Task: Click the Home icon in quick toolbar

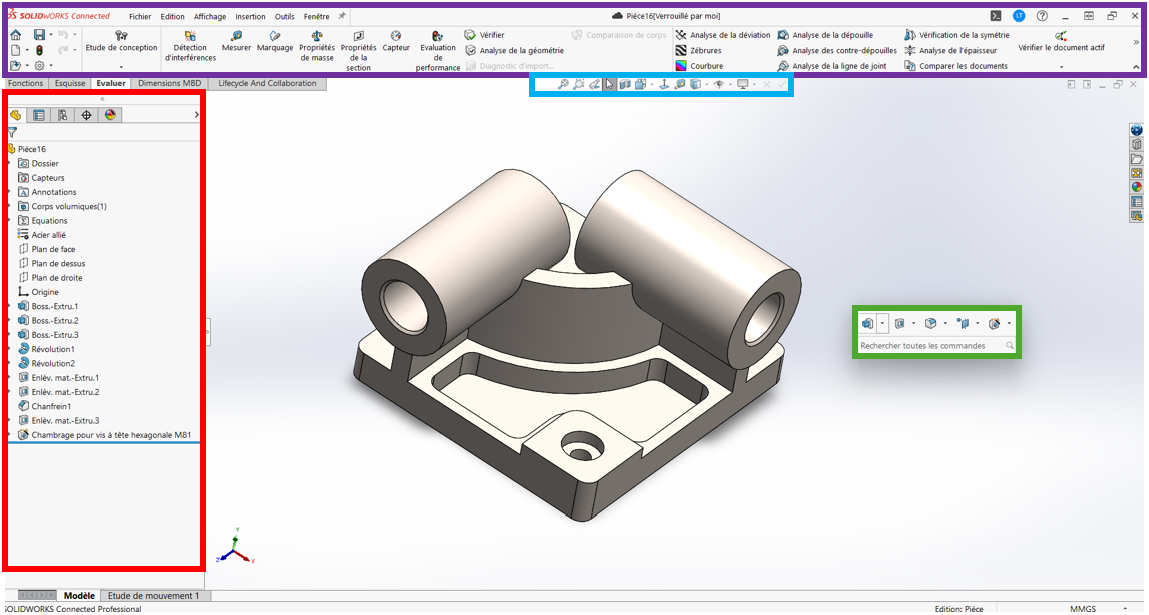Action: coord(15,35)
